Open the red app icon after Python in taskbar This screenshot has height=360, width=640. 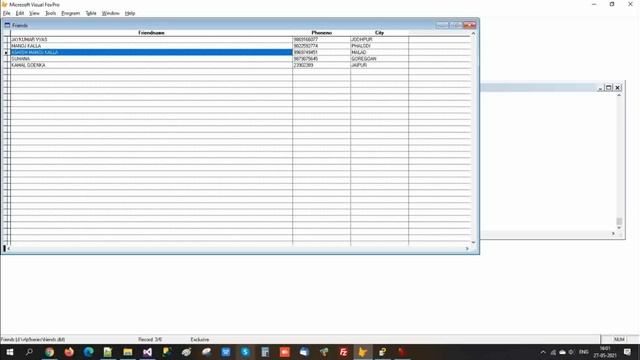coord(402,352)
